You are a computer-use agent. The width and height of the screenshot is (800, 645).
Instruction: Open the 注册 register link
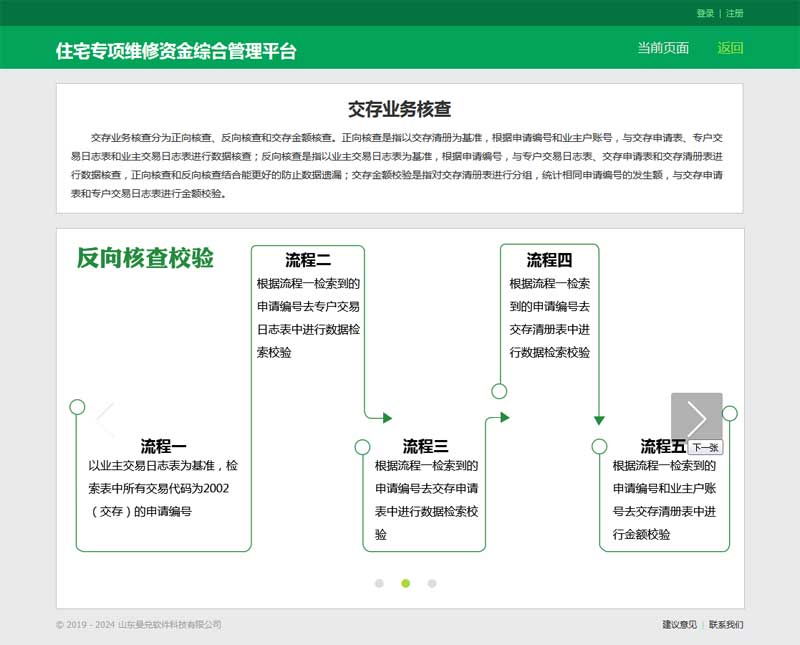click(x=735, y=13)
